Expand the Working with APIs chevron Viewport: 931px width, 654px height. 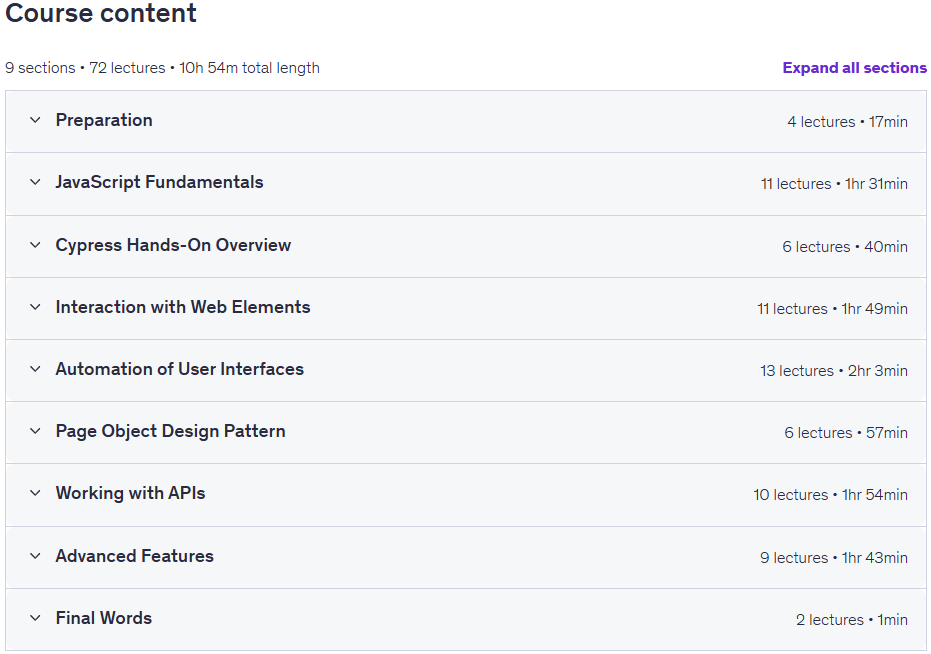(x=36, y=493)
